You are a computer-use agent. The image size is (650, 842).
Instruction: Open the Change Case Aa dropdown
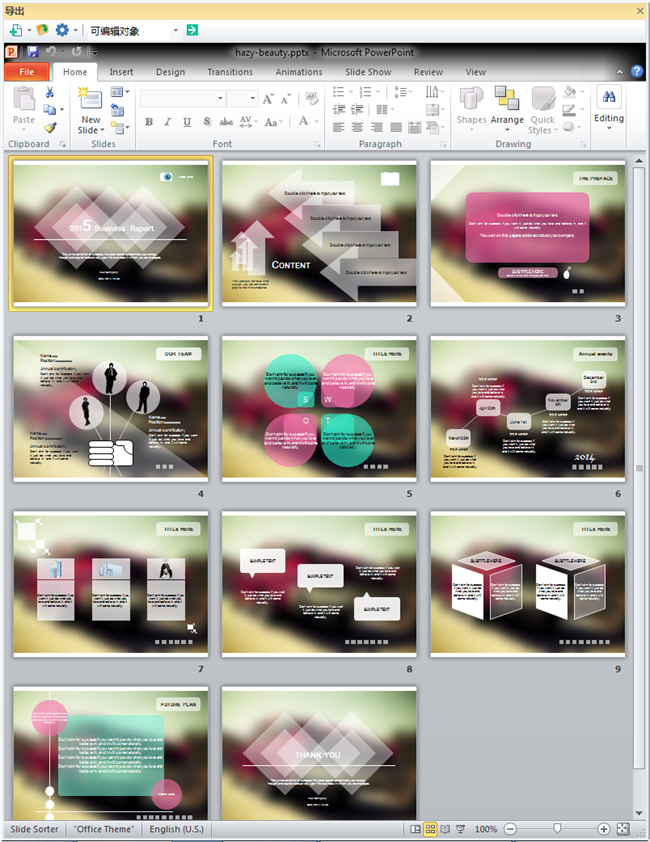pyautogui.click(x=273, y=122)
